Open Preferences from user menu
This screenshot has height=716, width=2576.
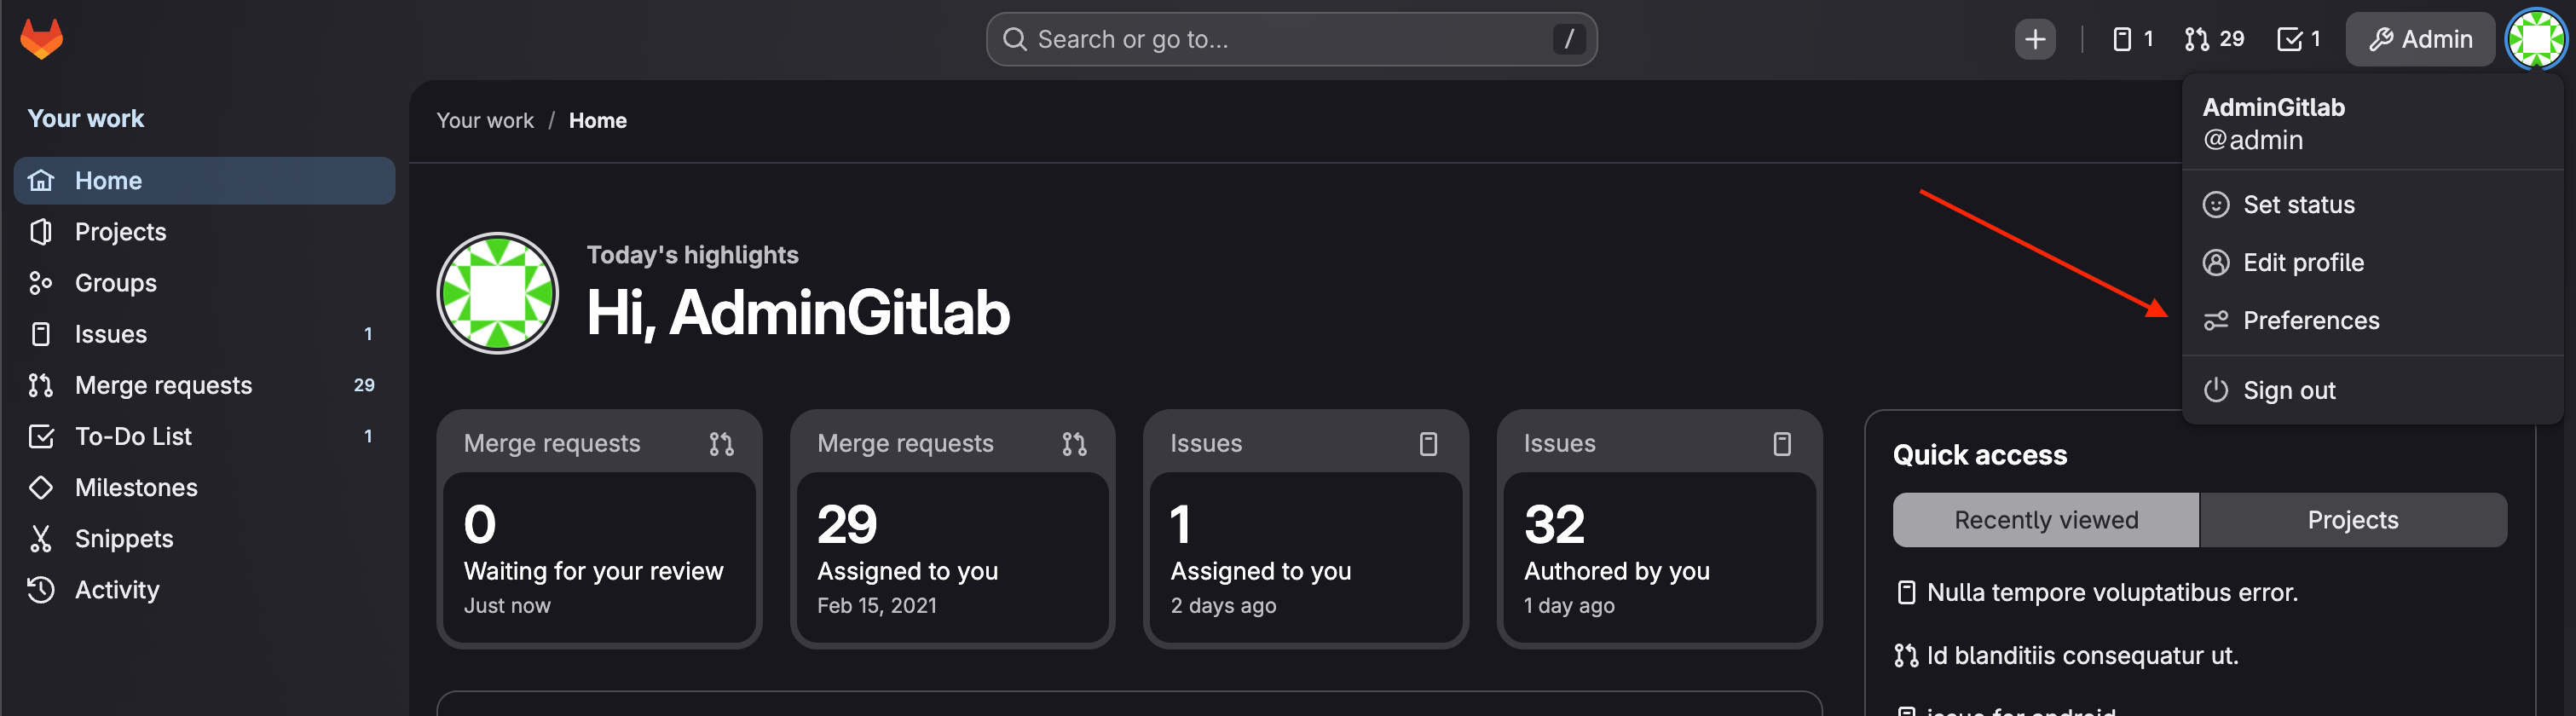[2372, 321]
